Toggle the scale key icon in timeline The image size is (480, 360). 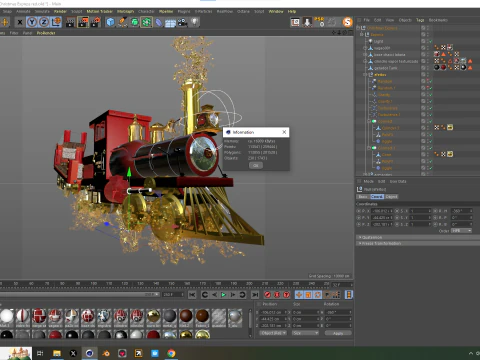tap(308, 295)
